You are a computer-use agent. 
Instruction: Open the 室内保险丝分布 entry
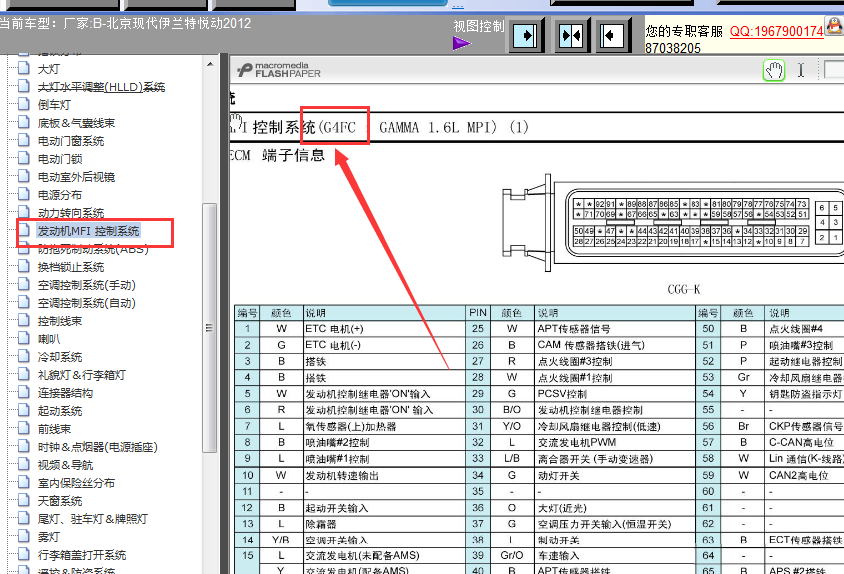click(76, 484)
